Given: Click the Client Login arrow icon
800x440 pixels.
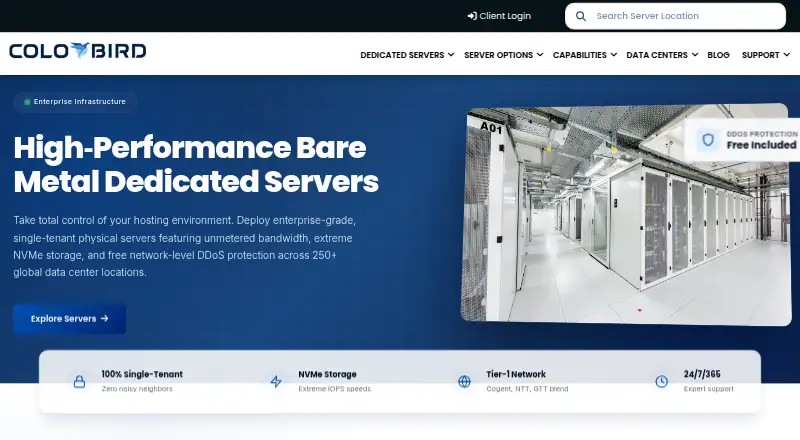Looking at the screenshot, I should [472, 16].
